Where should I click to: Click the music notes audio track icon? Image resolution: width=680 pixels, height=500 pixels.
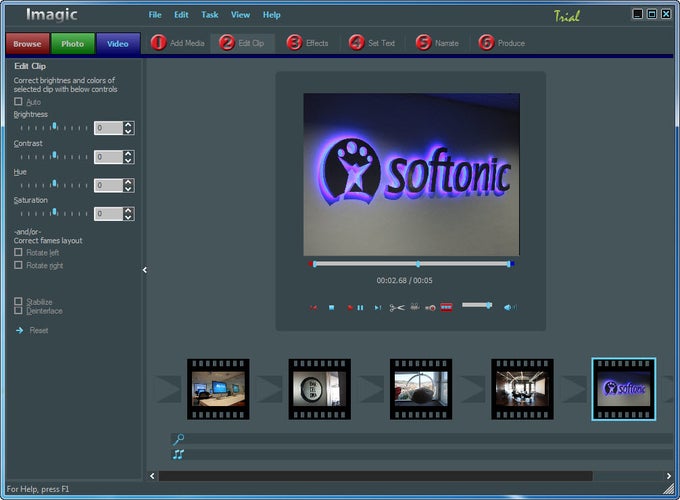[x=178, y=454]
